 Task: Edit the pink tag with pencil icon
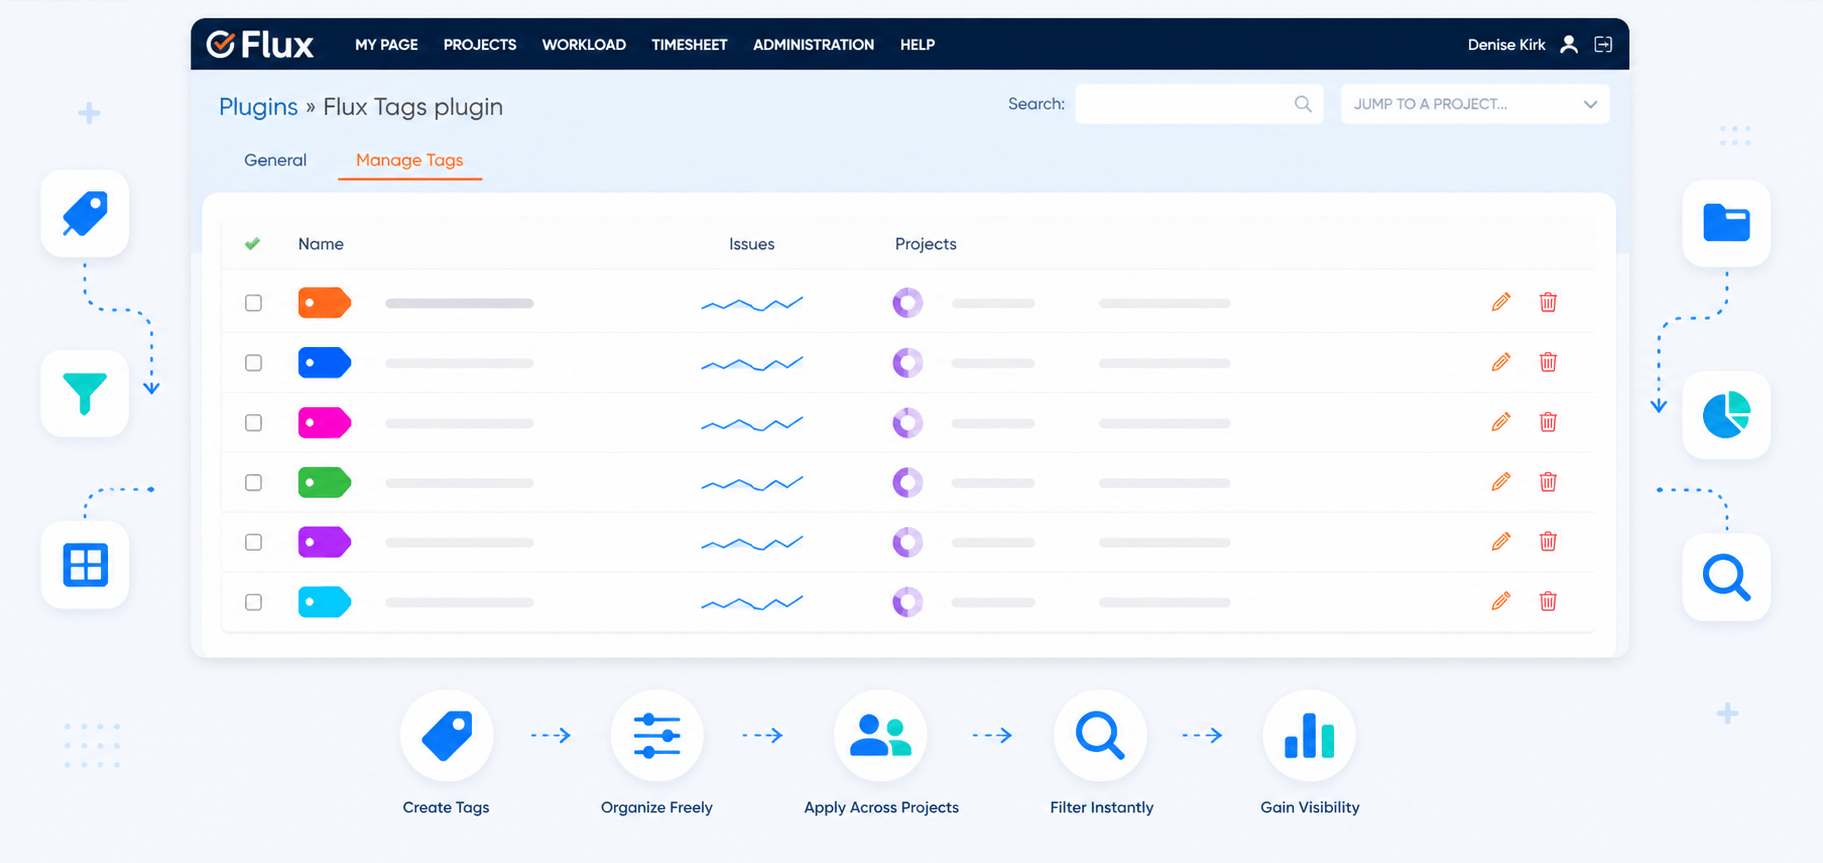click(x=1500, y=422)
